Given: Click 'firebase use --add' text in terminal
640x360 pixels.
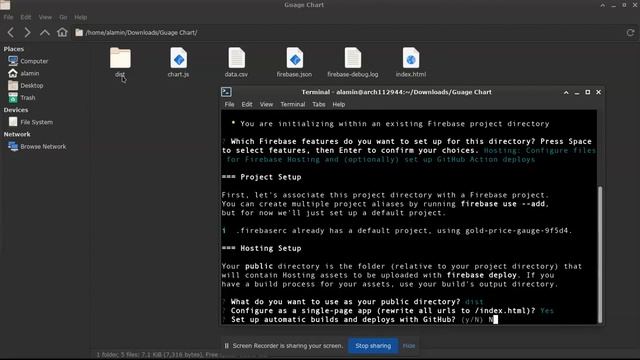Looking at the screenshot, I should pos(504,204).
